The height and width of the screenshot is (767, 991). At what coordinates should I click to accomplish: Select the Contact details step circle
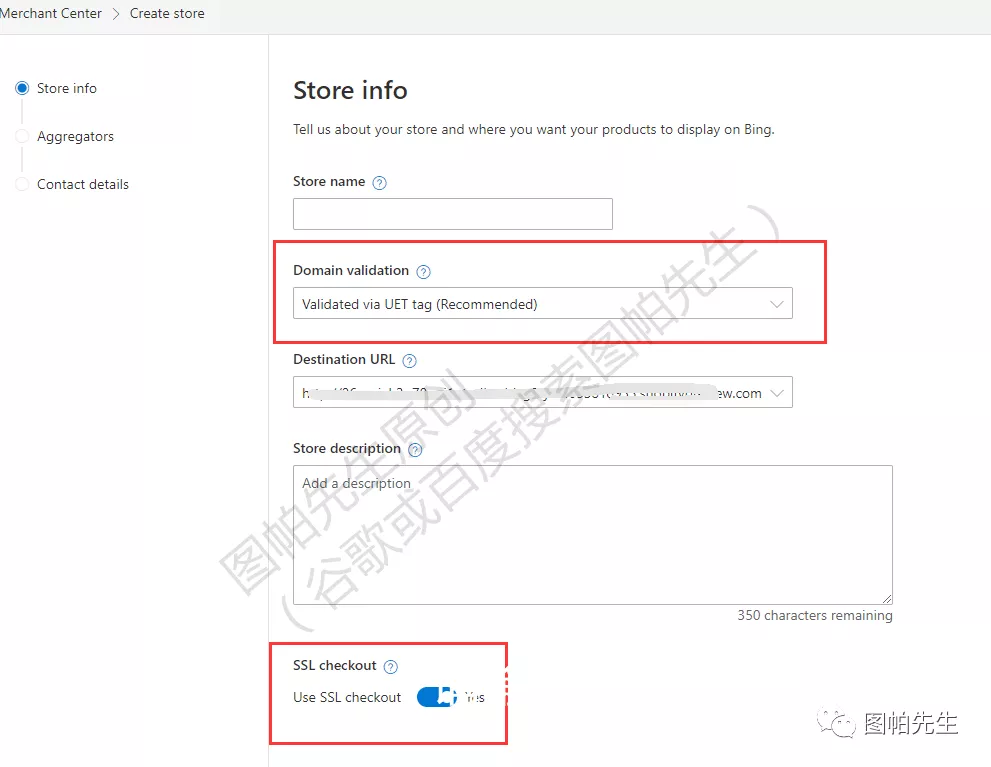pyautogui.click(x=22, y=184)
